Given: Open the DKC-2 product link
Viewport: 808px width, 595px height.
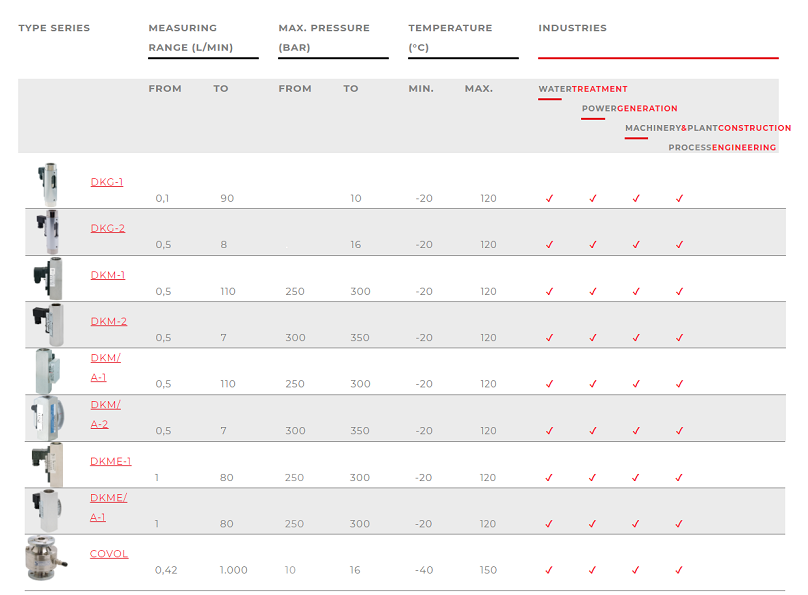Looking at the screenshot, I should click(x=107, y=228).
